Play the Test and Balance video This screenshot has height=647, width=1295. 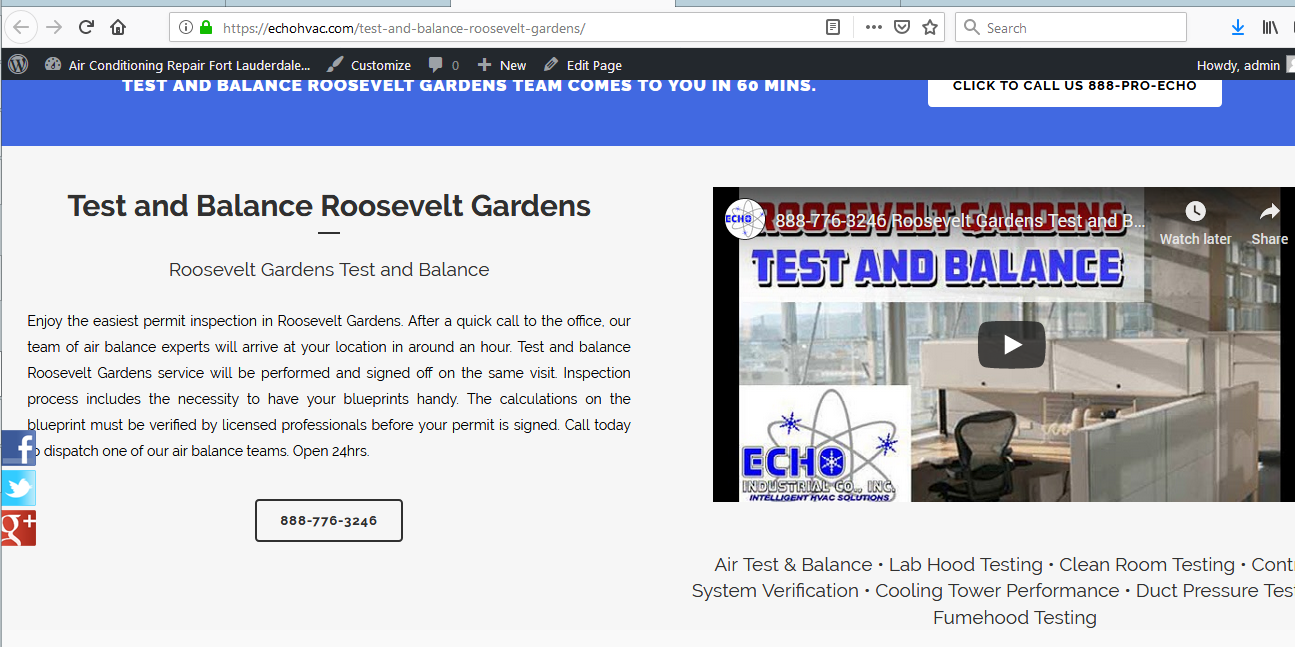pos(1011,345)
